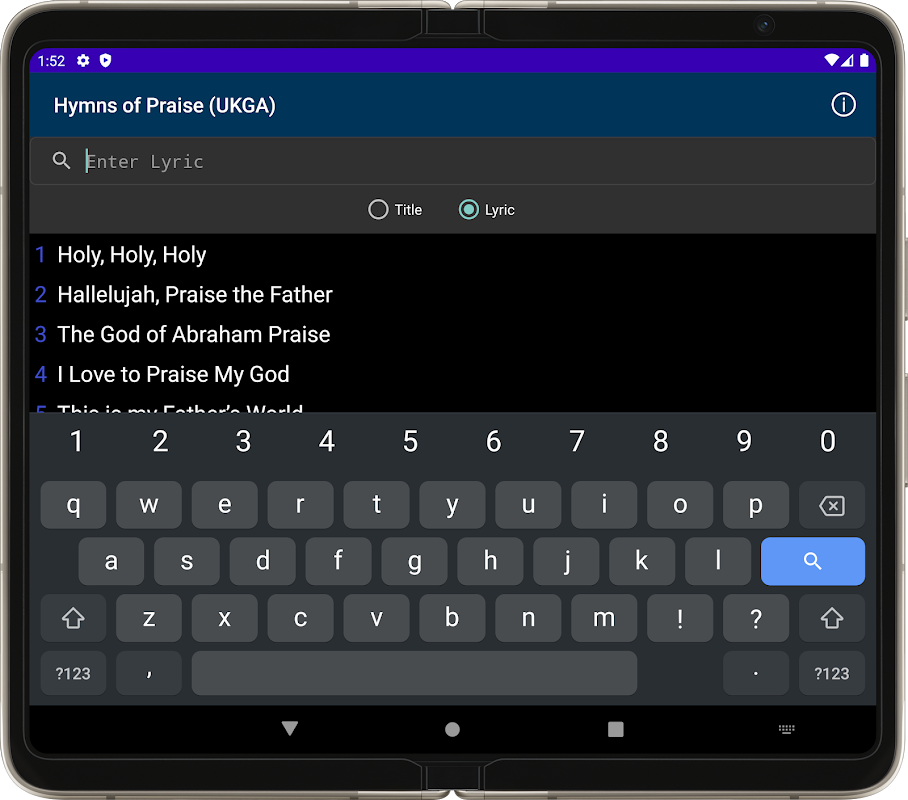Tap the left ?123 symbols key
The height and width of the screenshot is (800, 908).
click(73, 673)
